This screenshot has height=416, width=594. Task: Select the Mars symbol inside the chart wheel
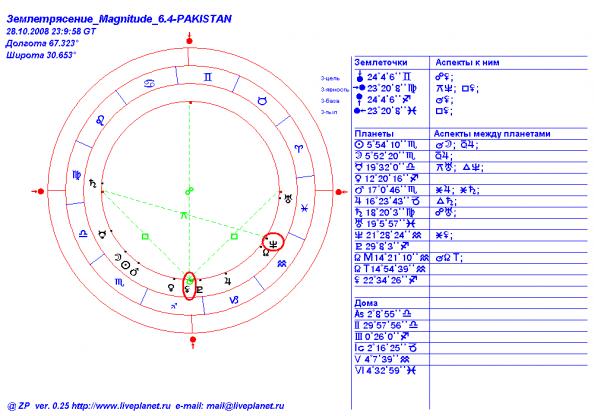pos(134,271)
